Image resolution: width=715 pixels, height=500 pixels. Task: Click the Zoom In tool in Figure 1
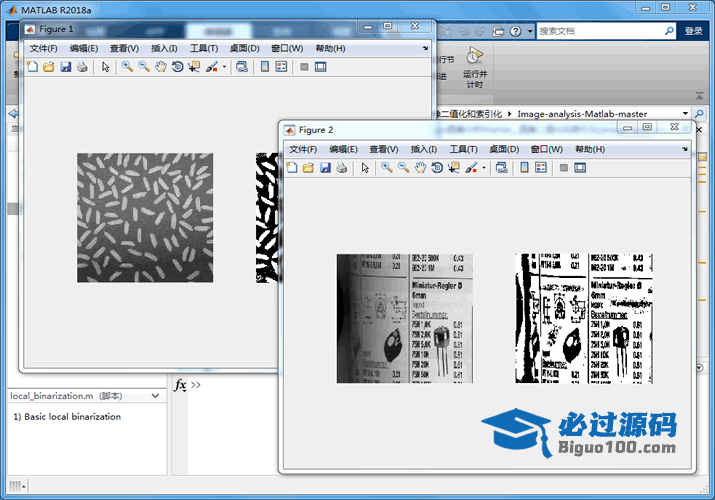coord(127,67)
